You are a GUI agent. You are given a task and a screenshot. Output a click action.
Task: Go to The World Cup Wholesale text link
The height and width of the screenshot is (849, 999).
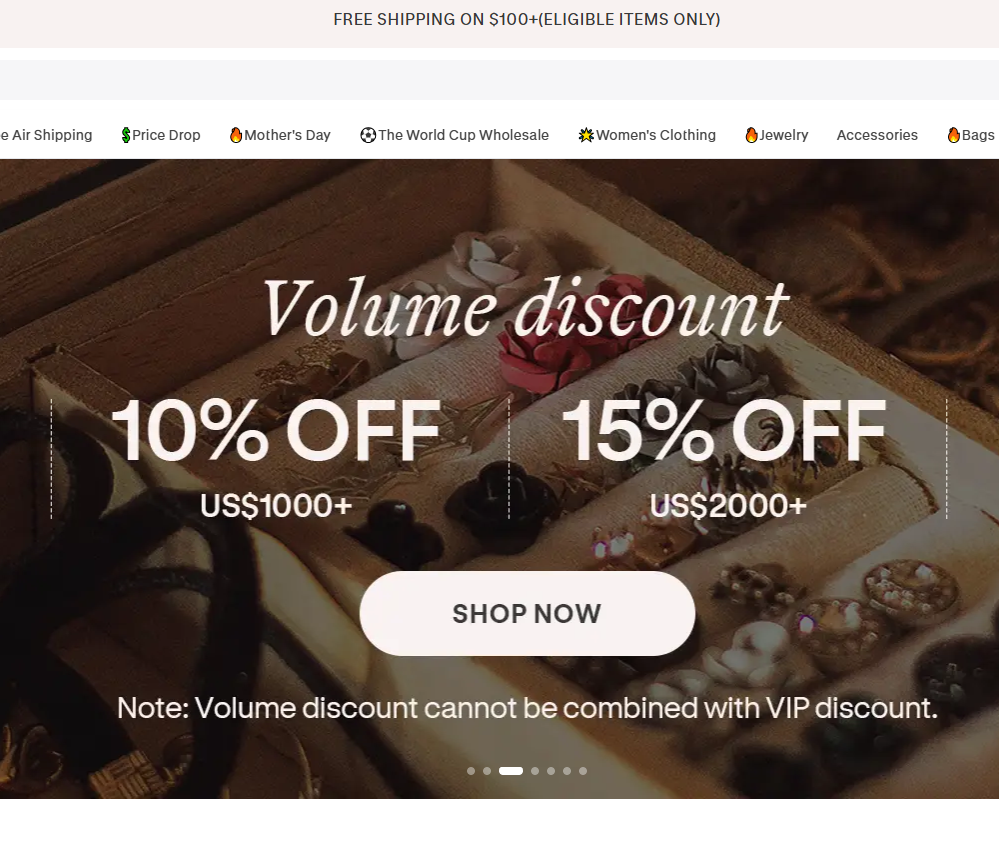[463, 135]
